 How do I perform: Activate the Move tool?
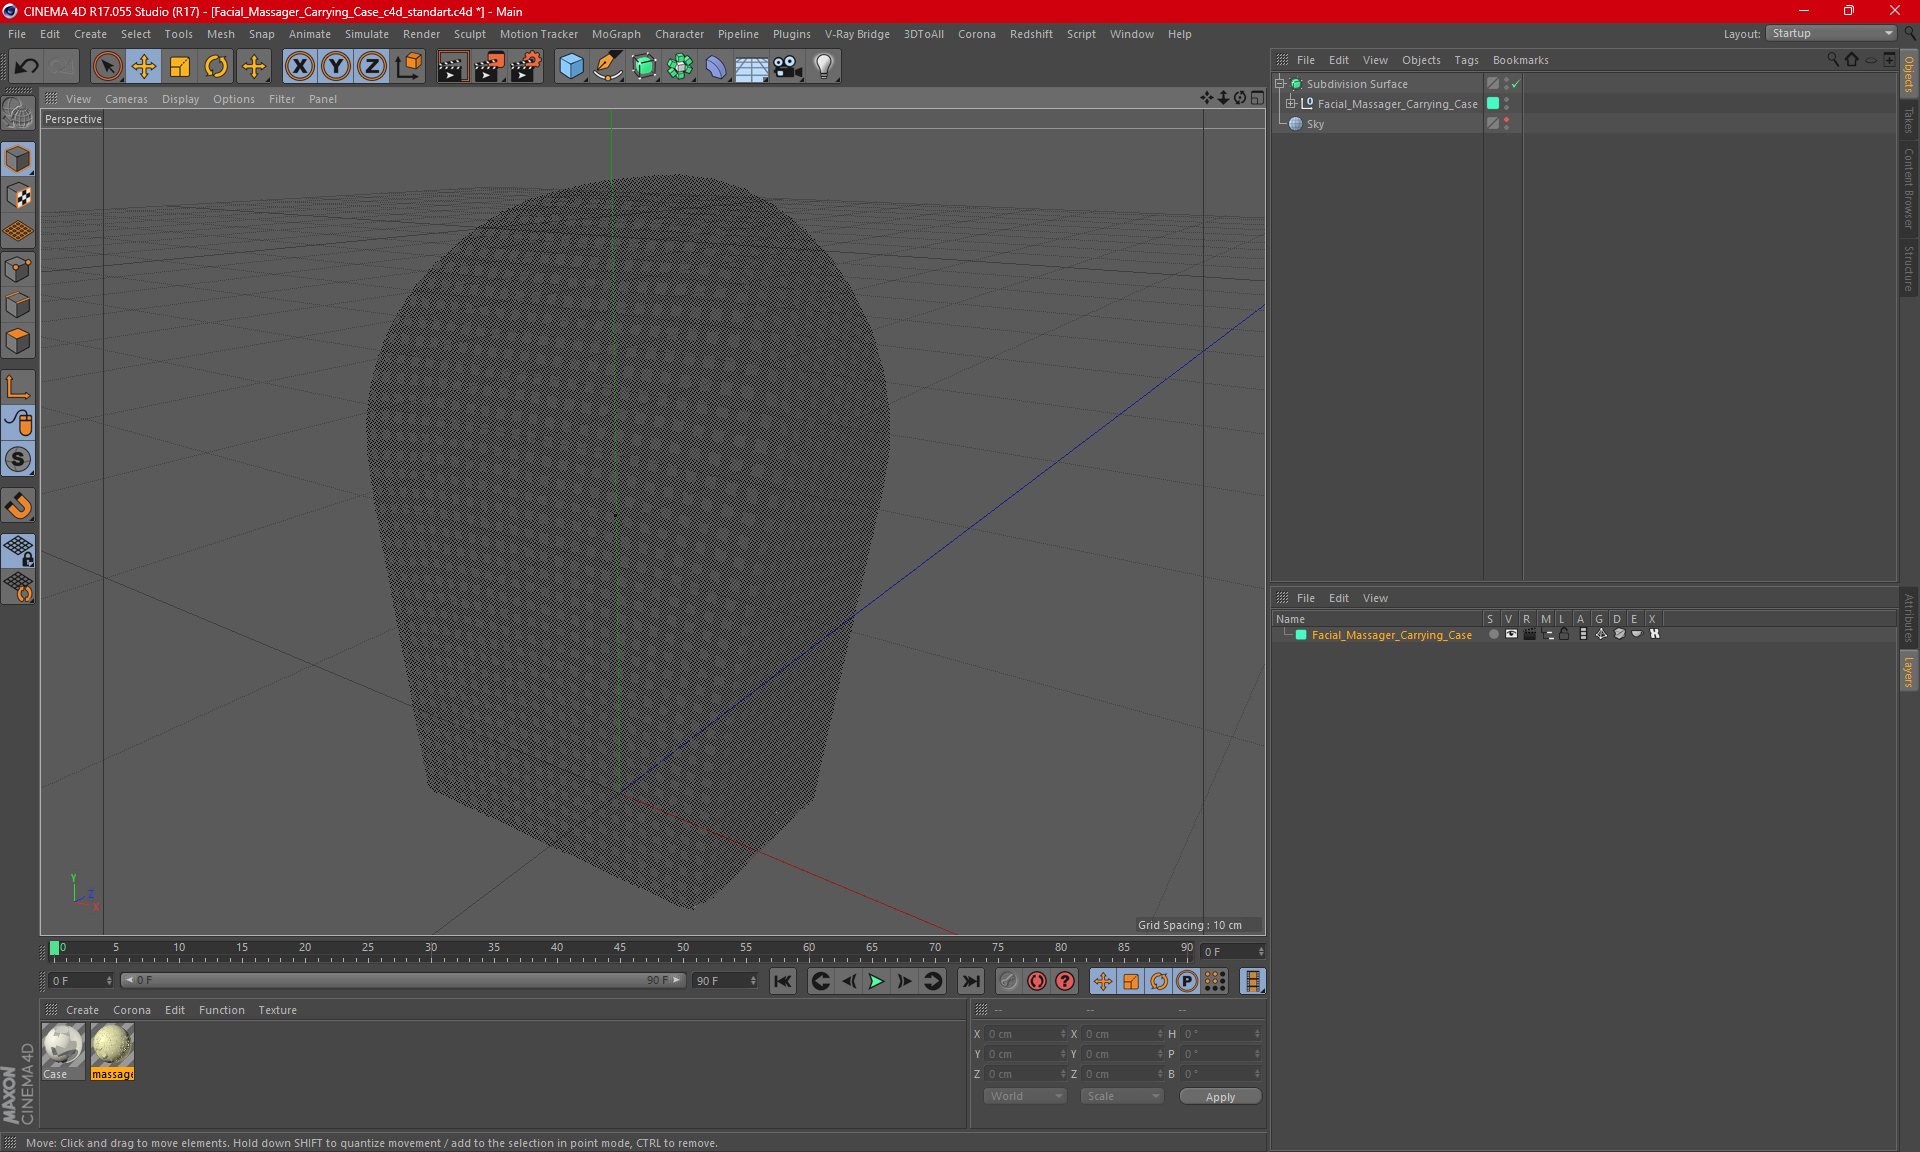(x=144, y=66)
